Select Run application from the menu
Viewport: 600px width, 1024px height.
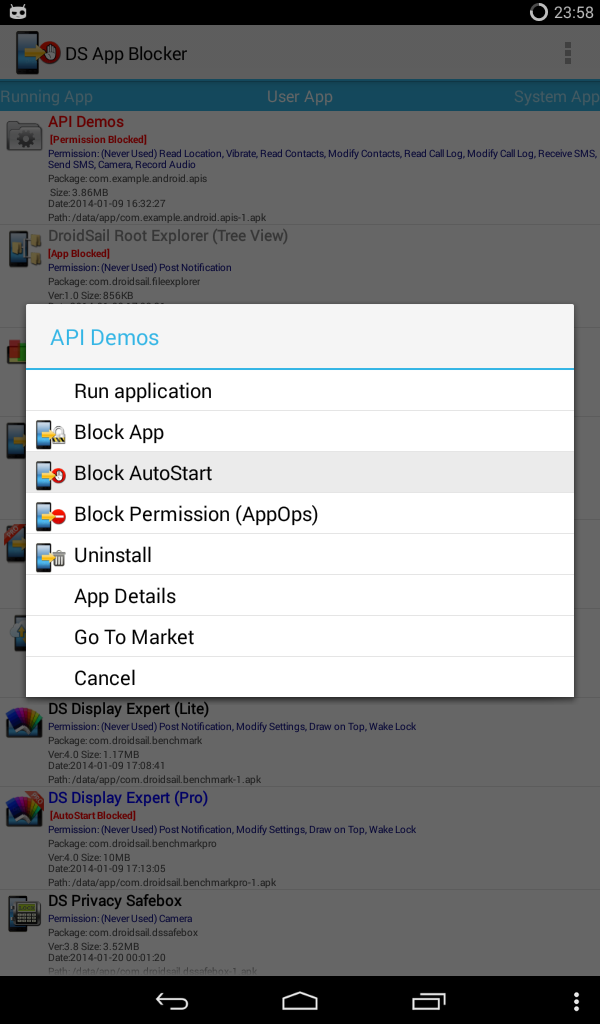point(300,391)
